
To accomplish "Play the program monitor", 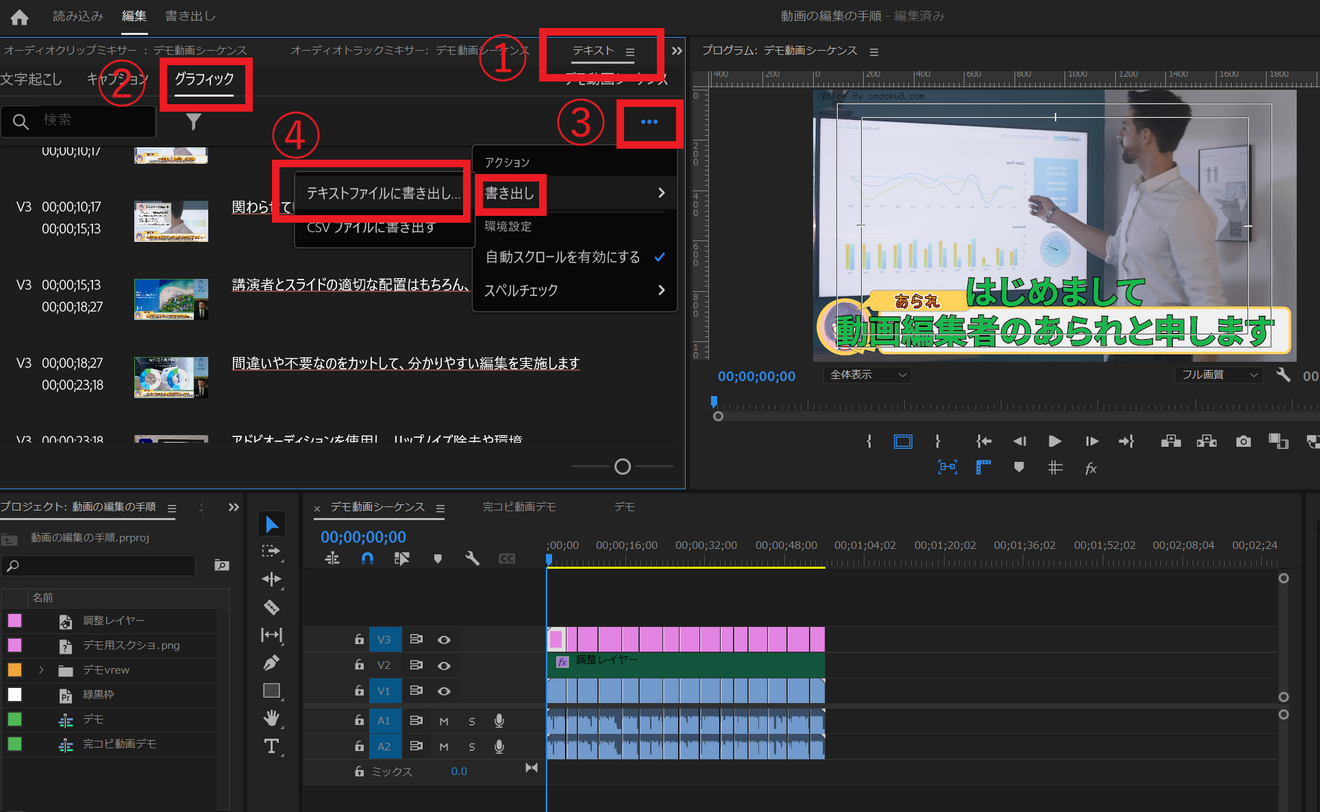I will [x=1055, y=441].
